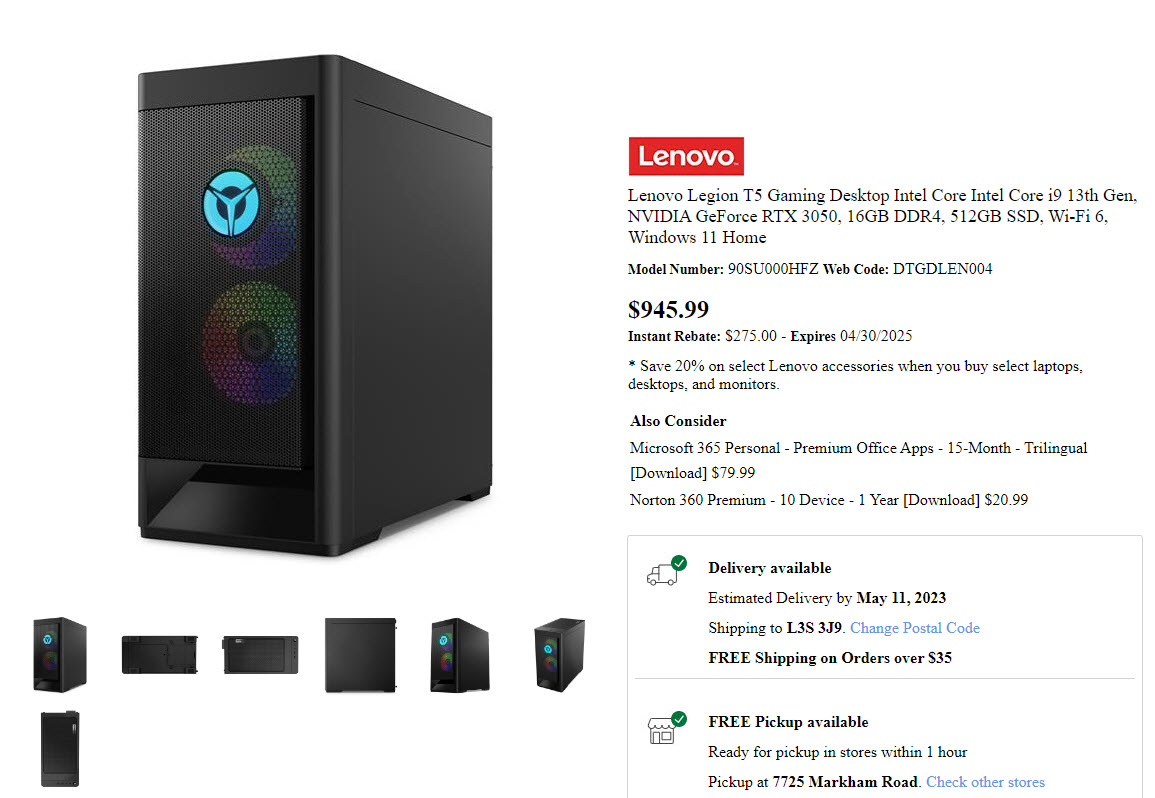Click the store pickup icon
This screenshot has height=798, width=1155.
[x=662, y=730]
